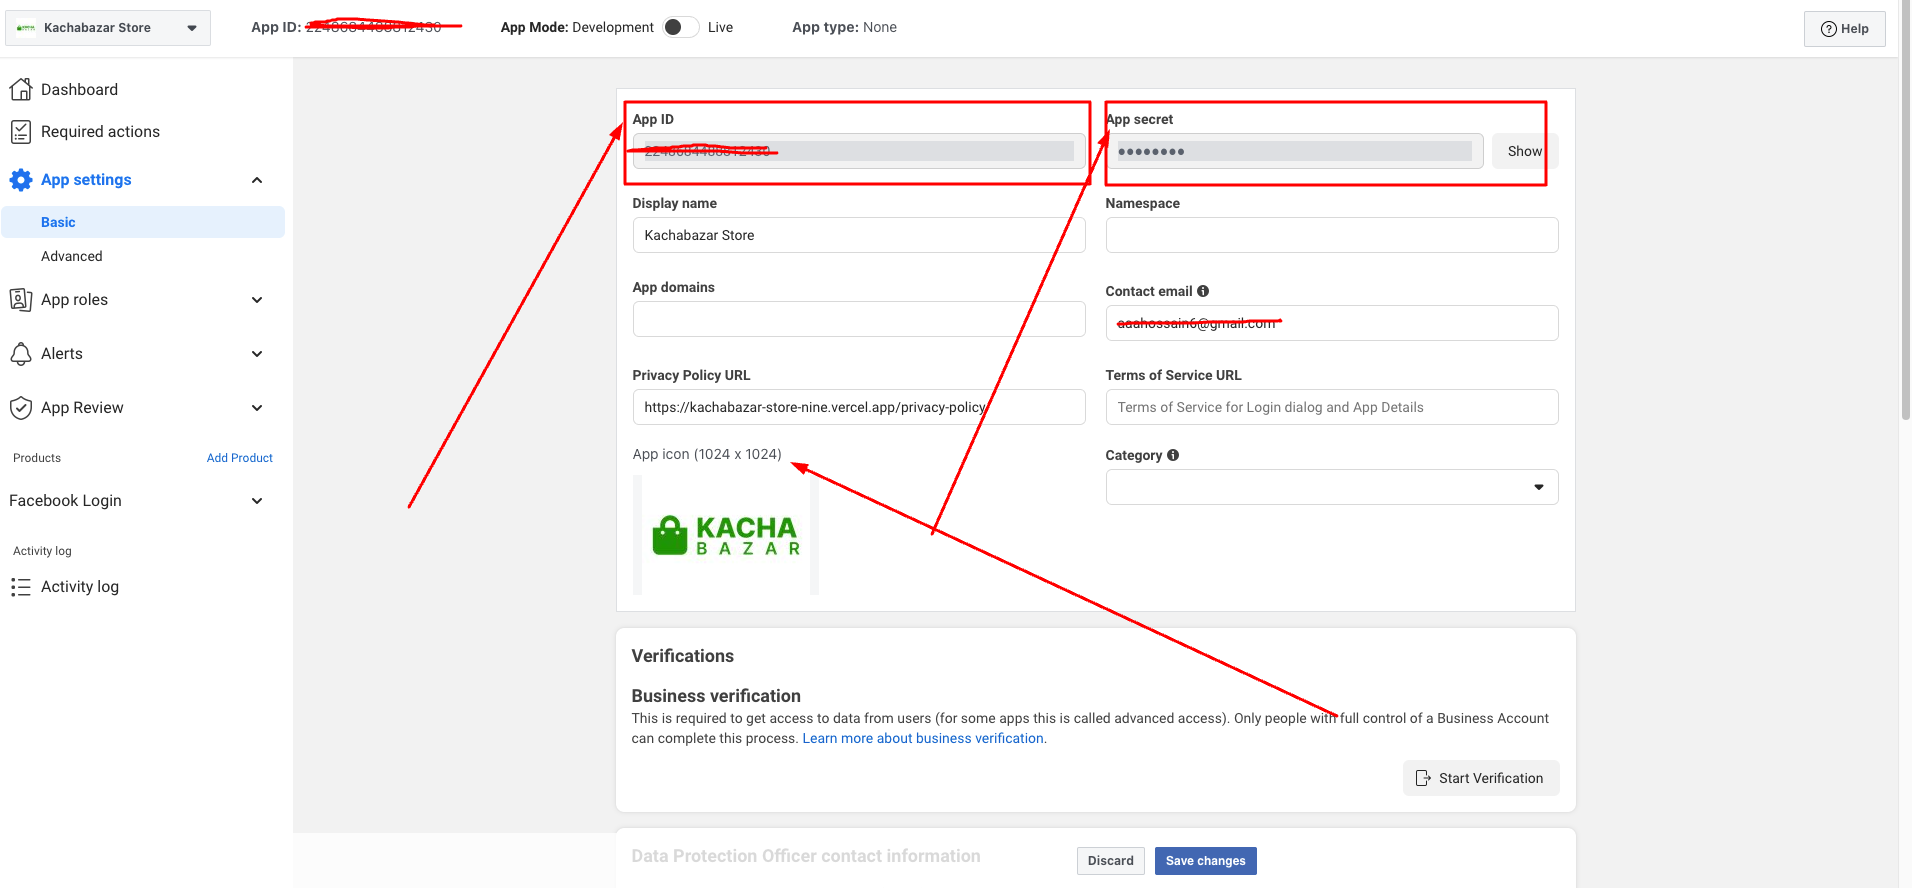Screen dimensions: 1912x888
Task: Click the App settings gear icon
Action: 21,180
